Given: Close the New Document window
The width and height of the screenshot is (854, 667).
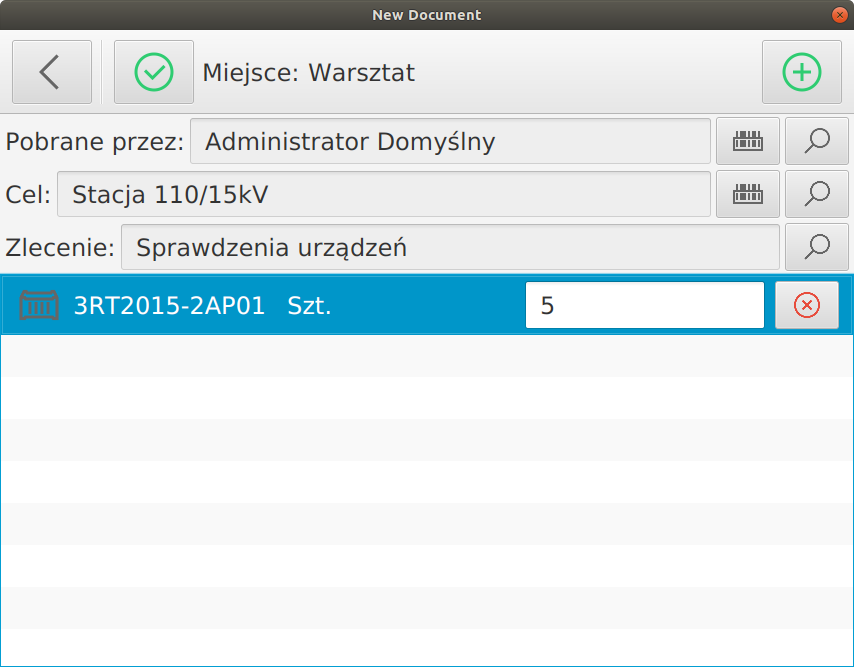Looking at the screenshot, I should pos(838,14).
